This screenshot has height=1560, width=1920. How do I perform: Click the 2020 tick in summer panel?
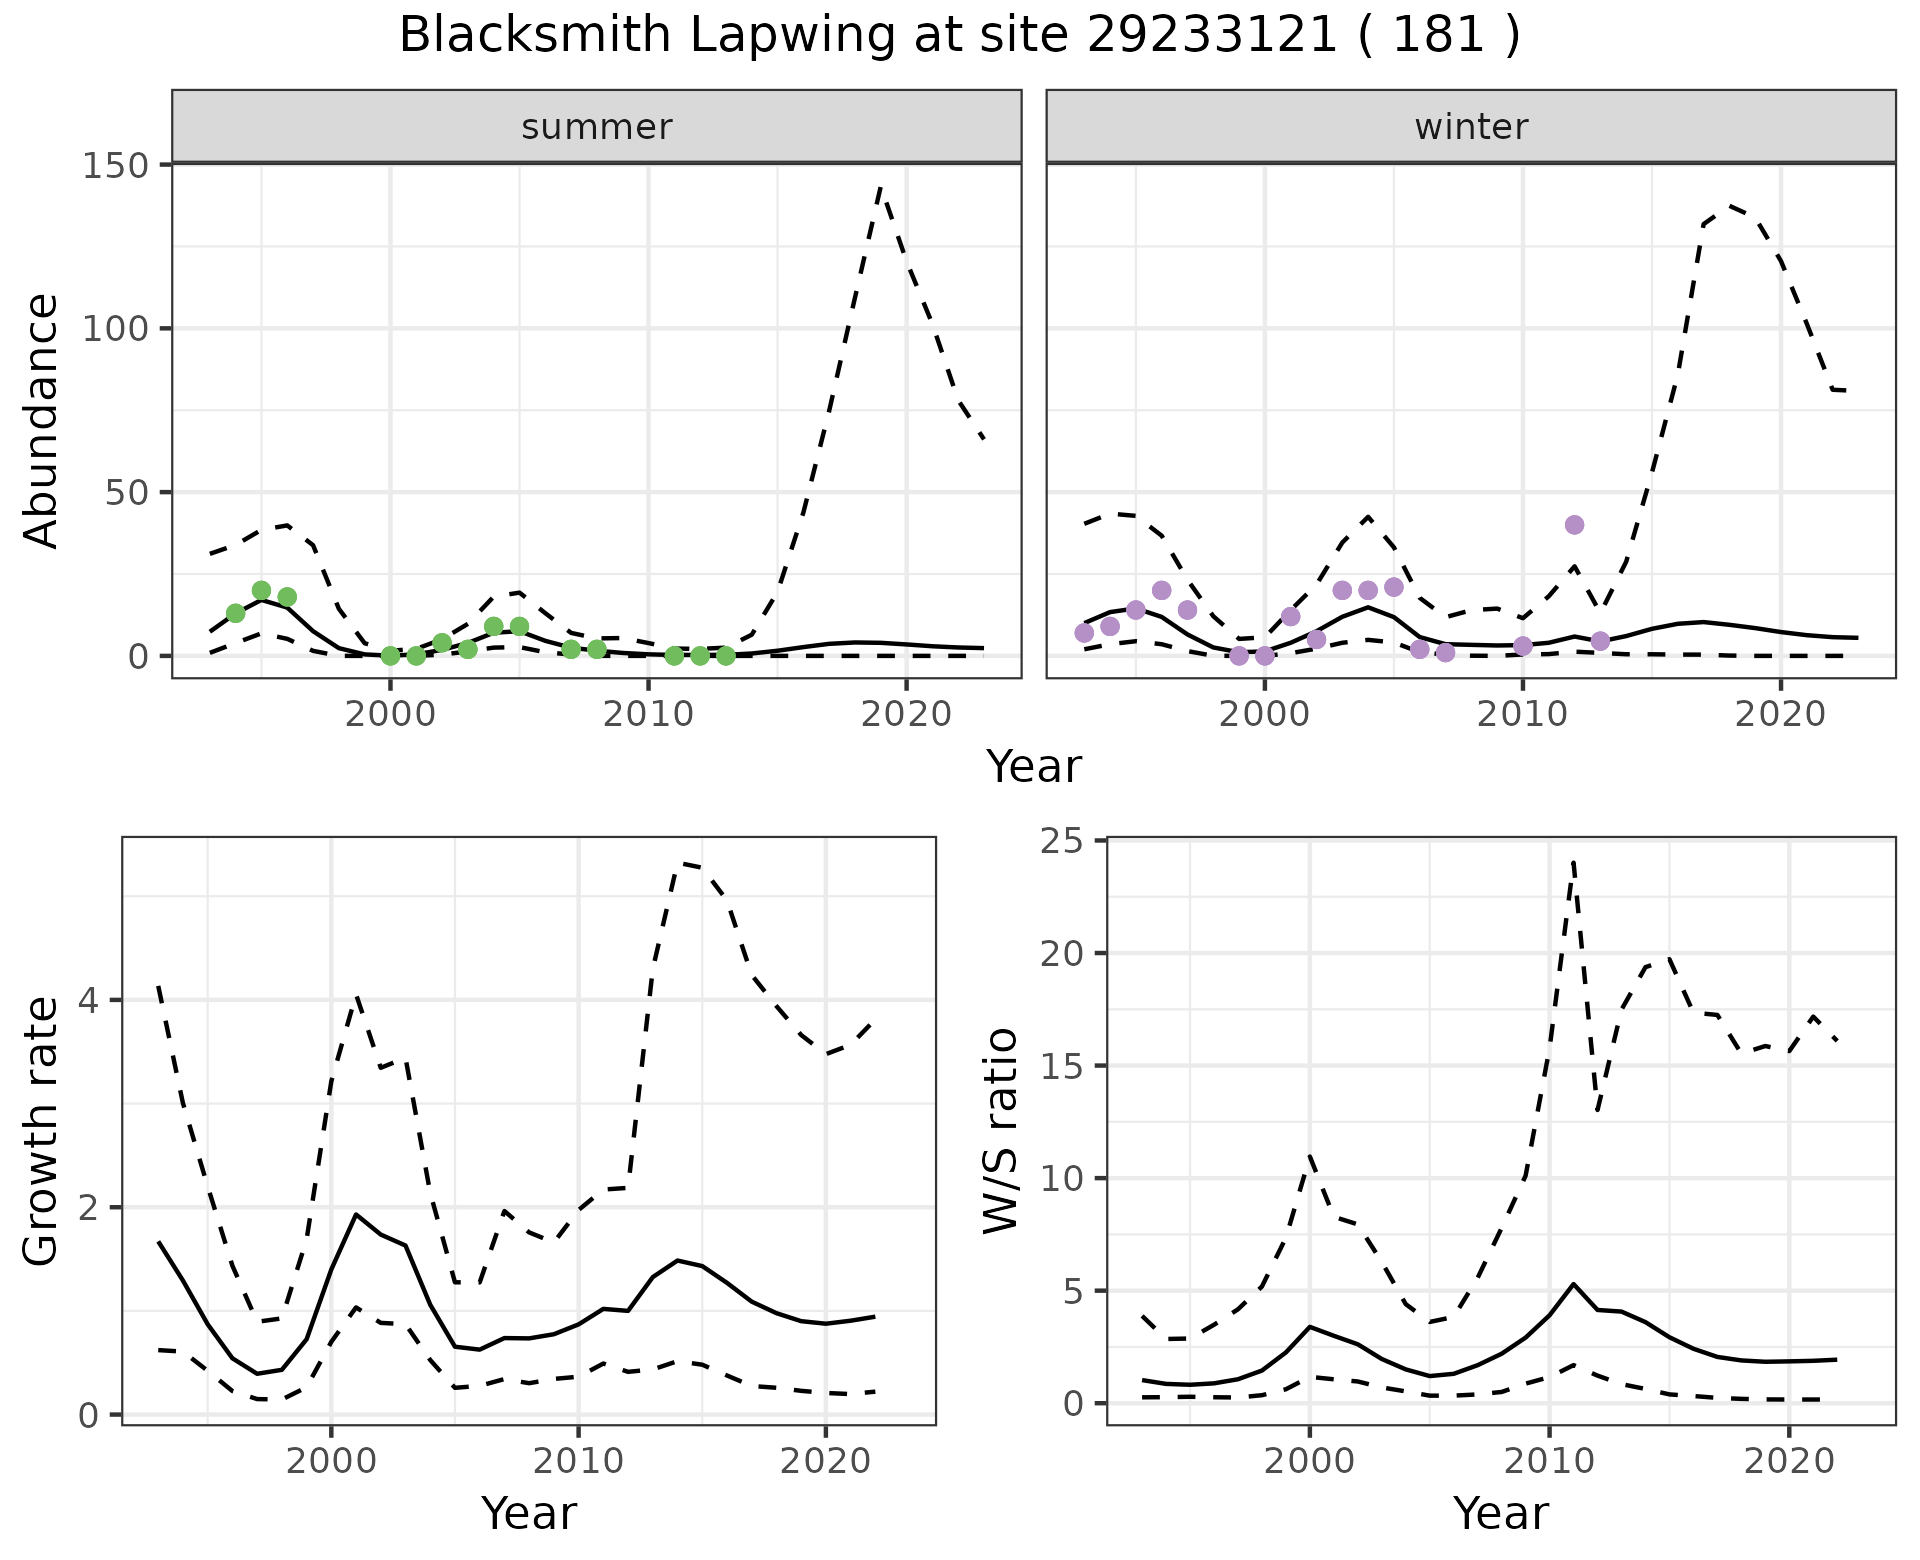pyautogui.click(x=906, y=714)
